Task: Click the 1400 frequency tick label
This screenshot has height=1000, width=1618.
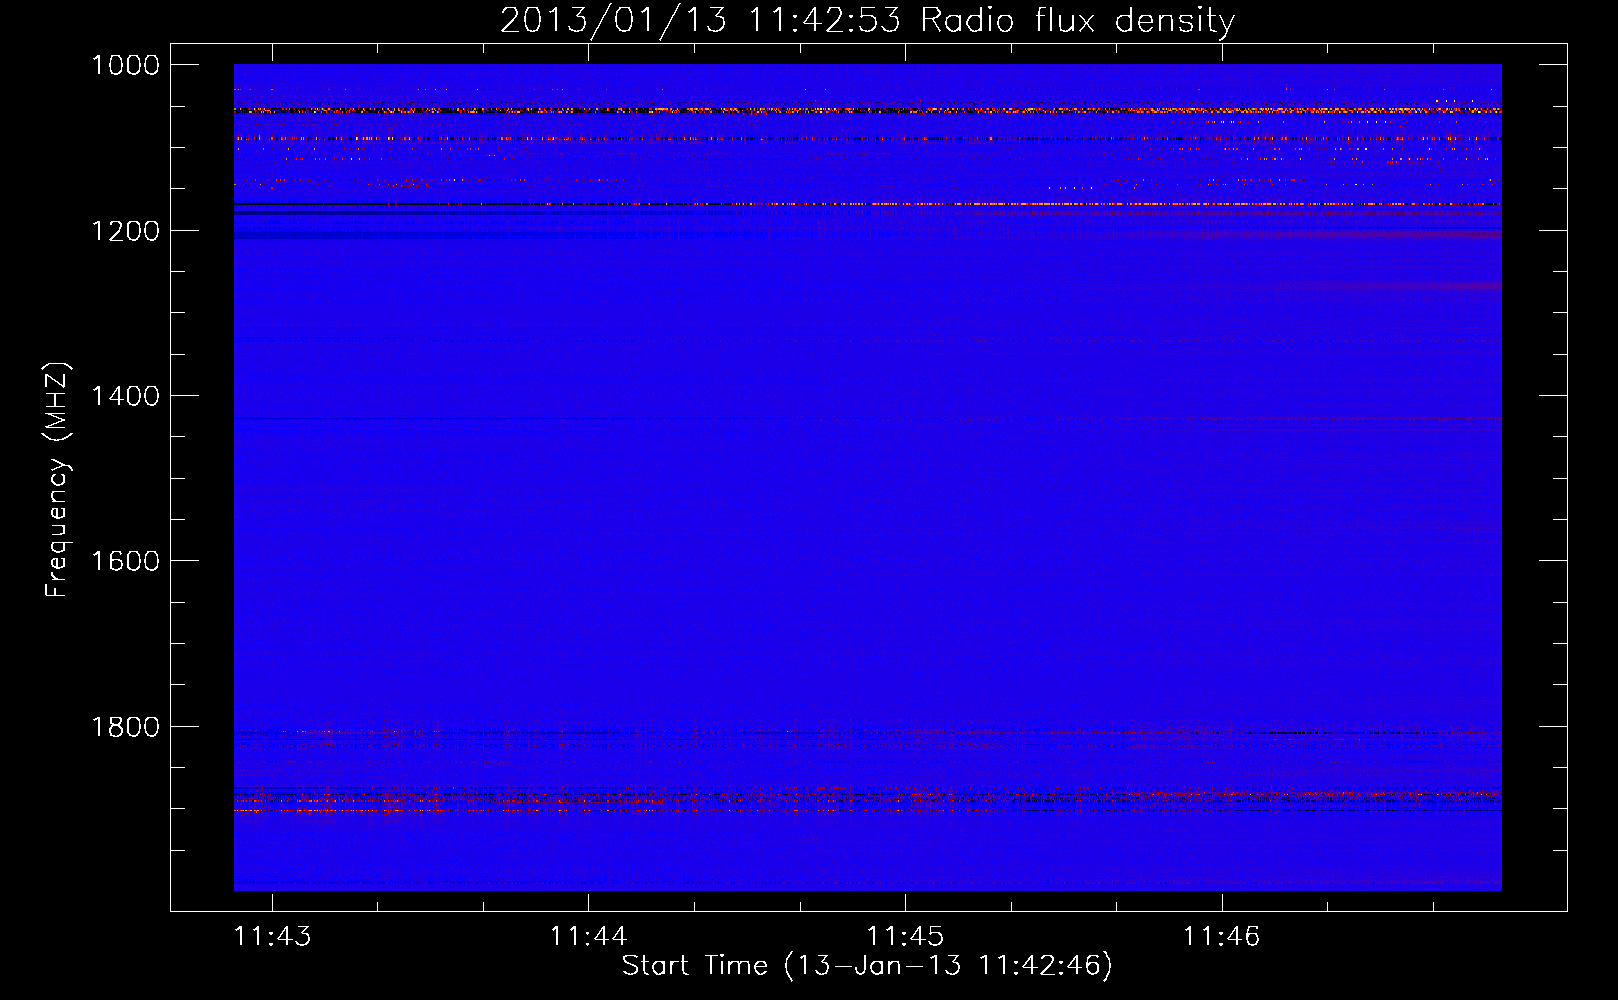Action: pyautogui.click(x=125, y=396)
